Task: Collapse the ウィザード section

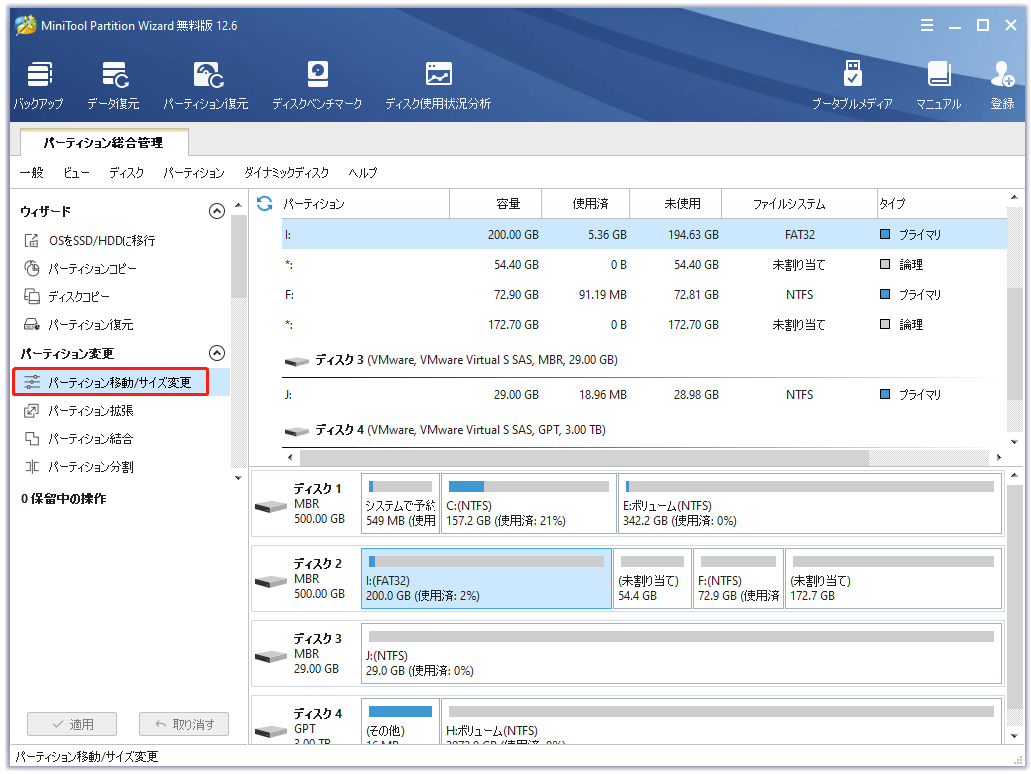Action: coord(217,211)
